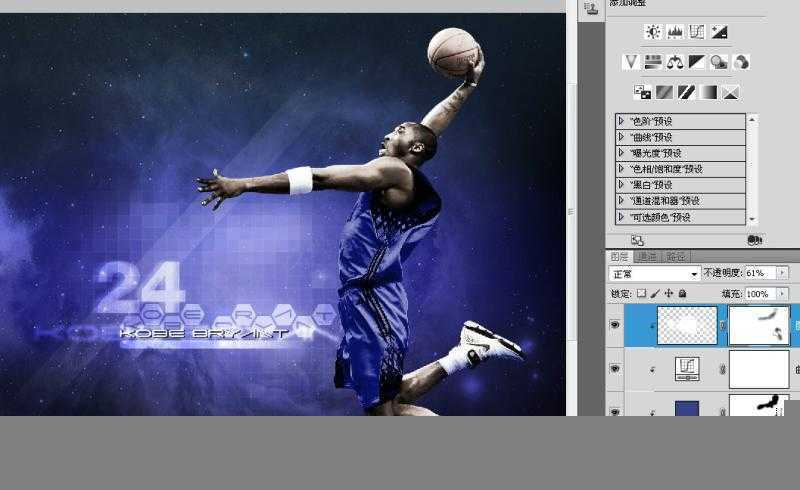Select the blue fill layer mask thumbnail
Viewport: 800px width, 490px height.
[759, 405]
